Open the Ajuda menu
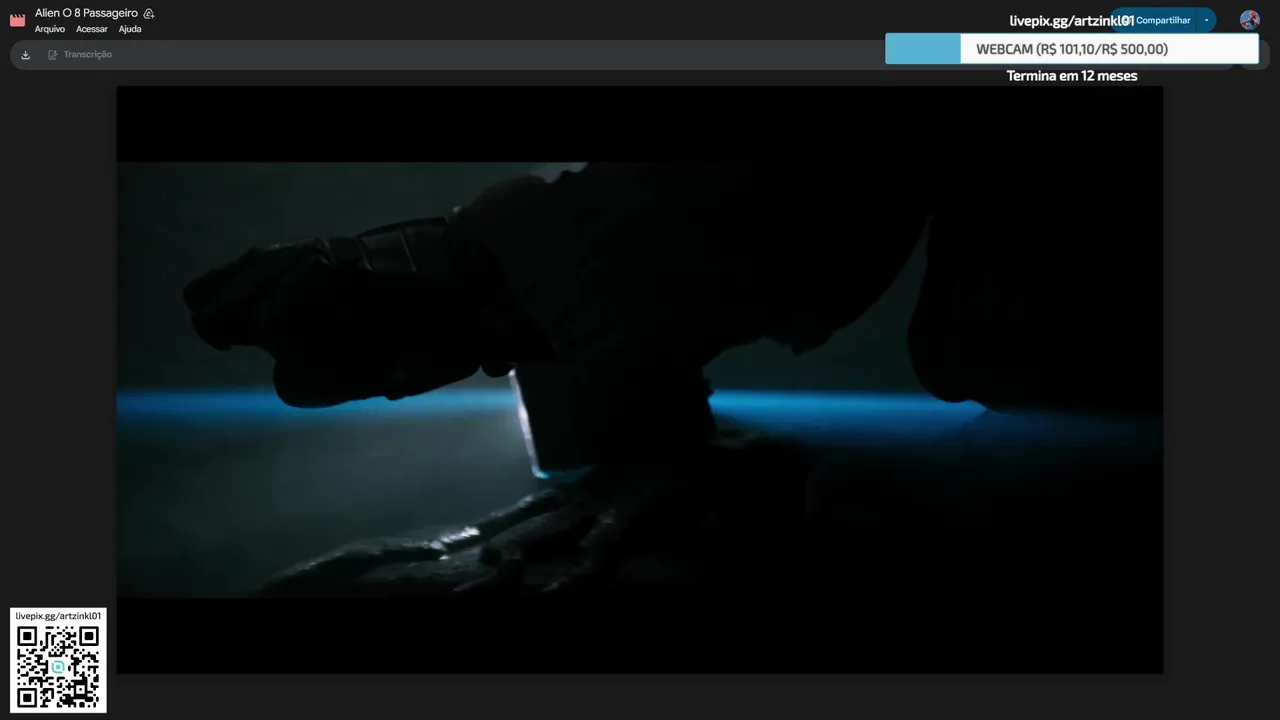The image size is (1280, 720). click(x=130, y=29)
